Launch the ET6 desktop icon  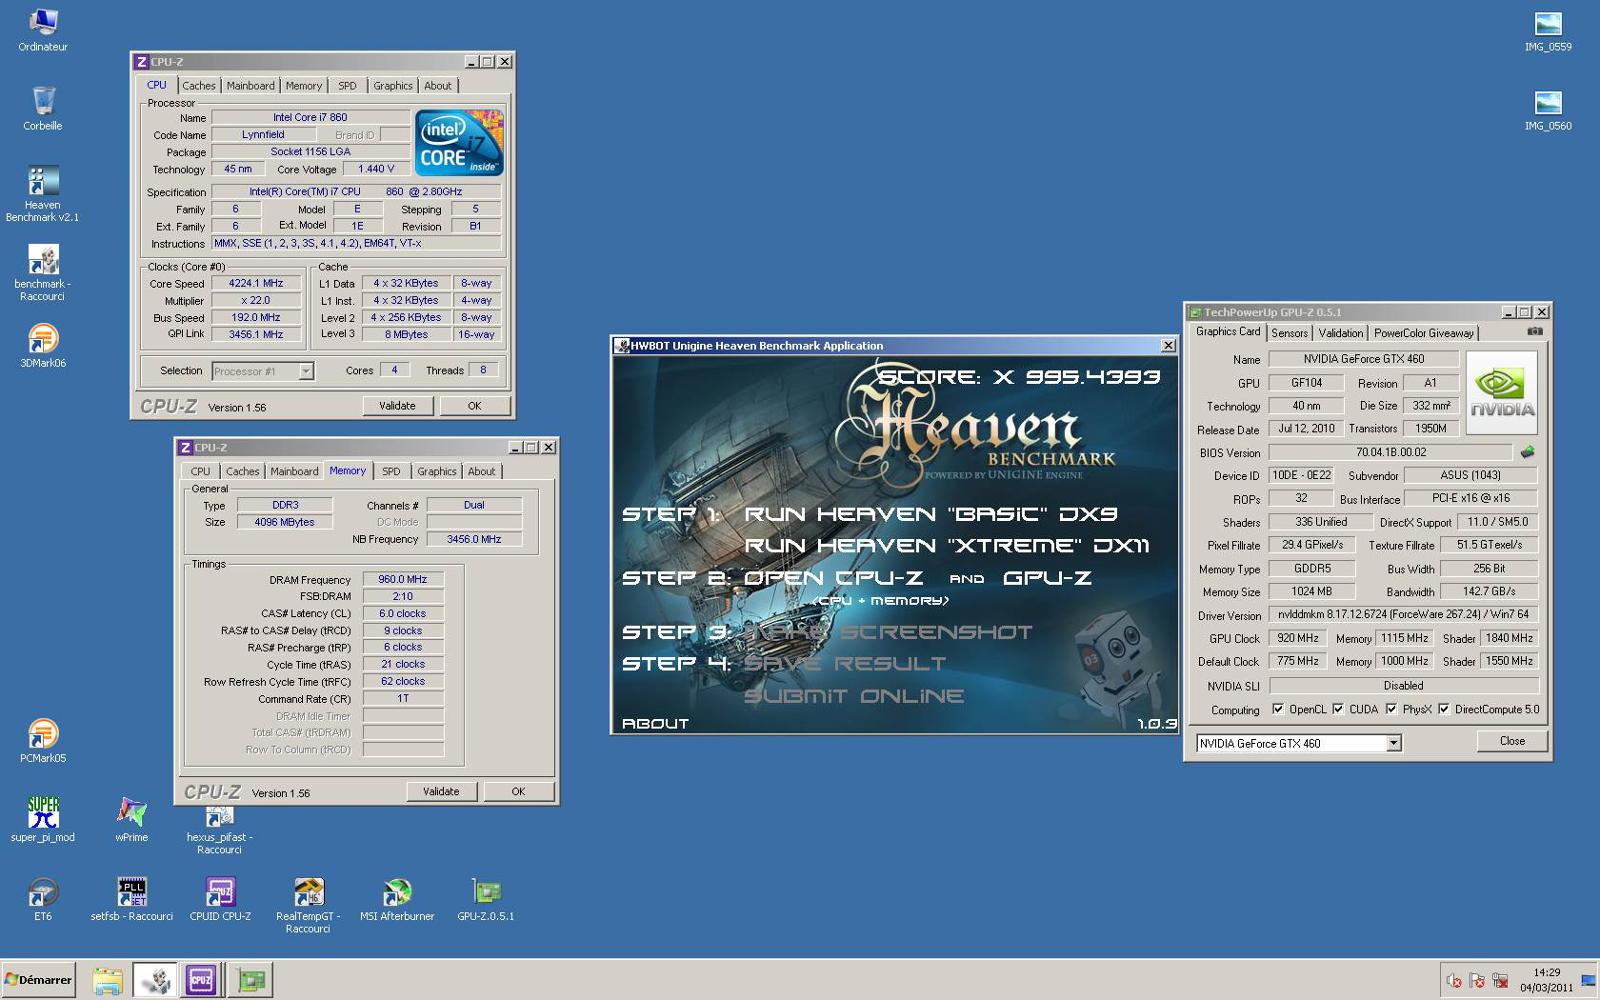(x=43, y=899)
